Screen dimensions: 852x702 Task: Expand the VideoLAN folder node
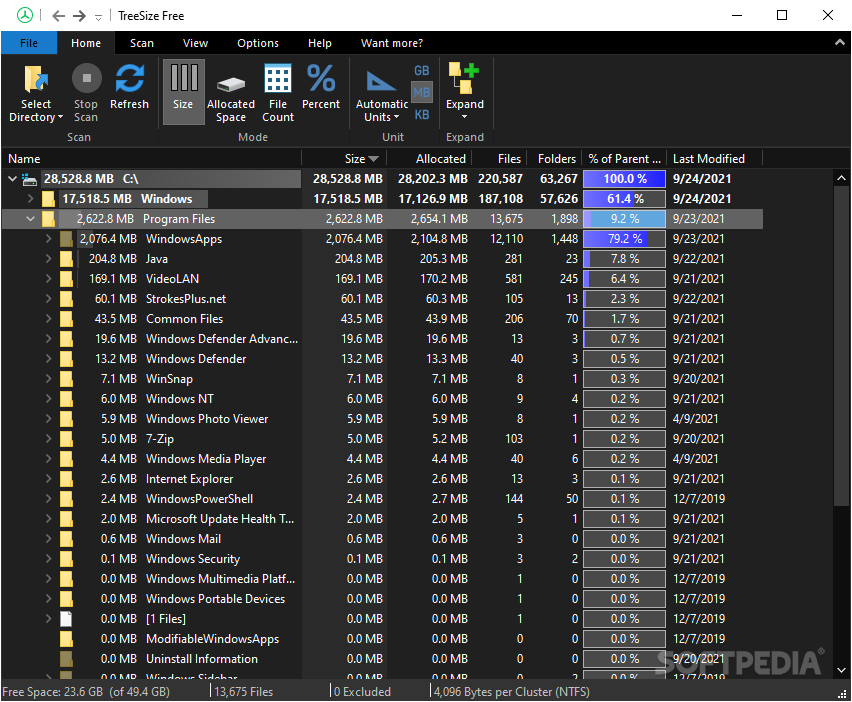pos(48,279)
